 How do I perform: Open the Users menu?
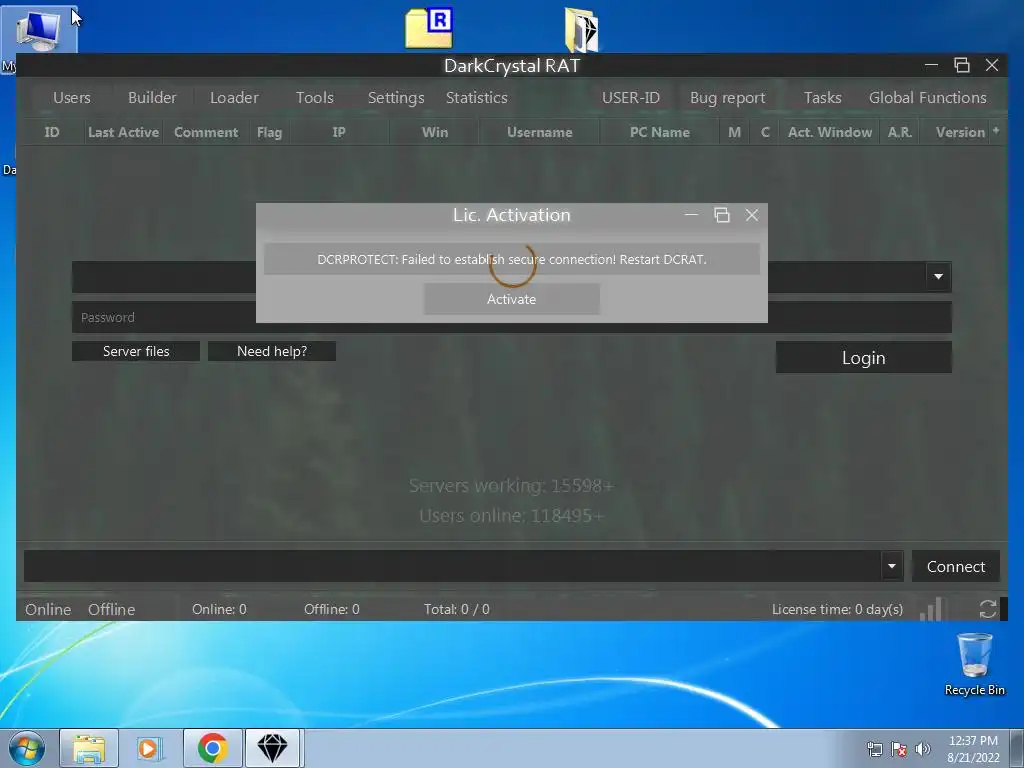pyautogui.click(x=72, y=98)
